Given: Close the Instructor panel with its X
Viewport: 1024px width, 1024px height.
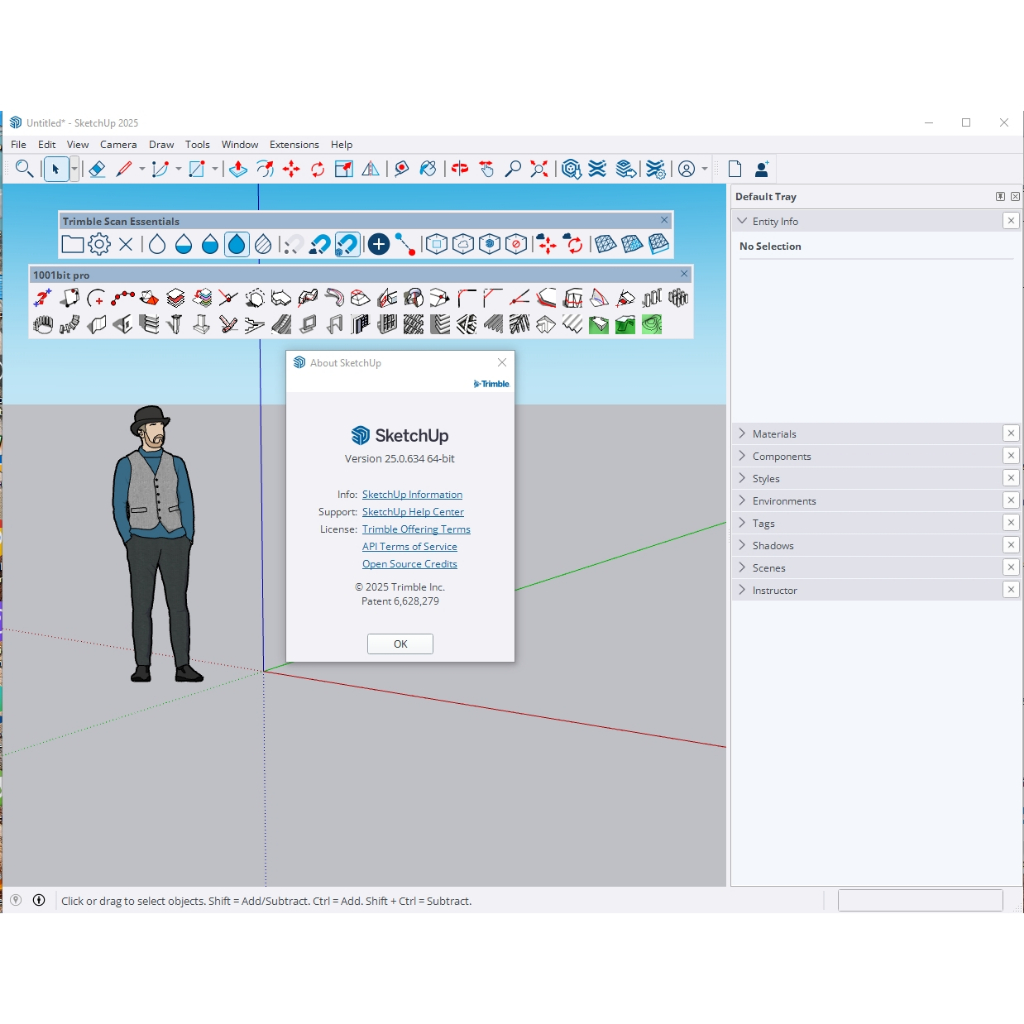Looking at the screenshot, I should (x=1010, y=590).
